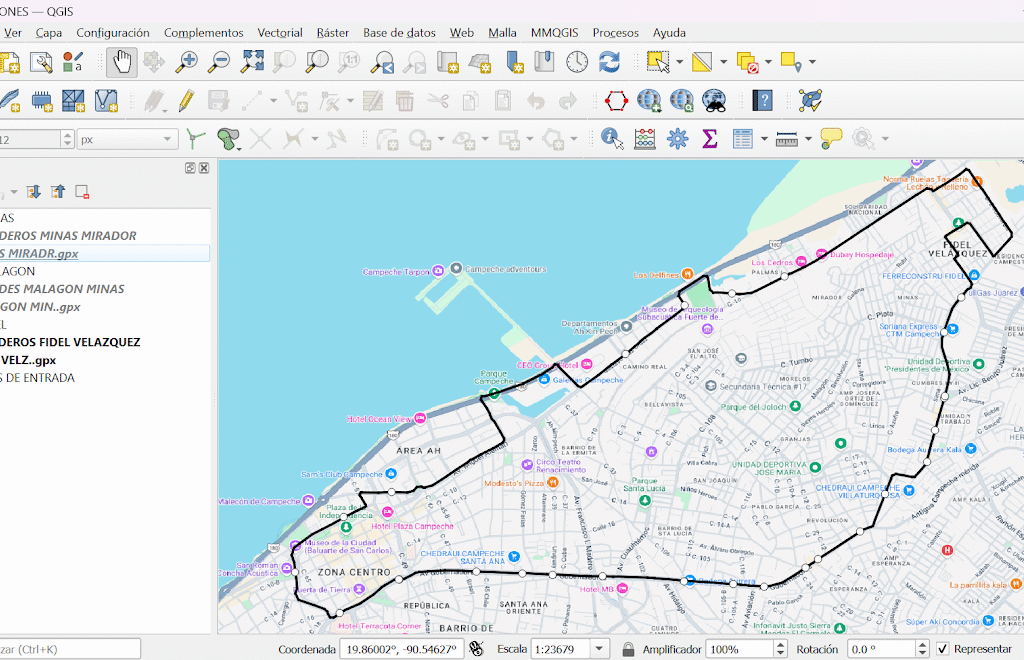1024x660 pixels.
Task: Click the Zoom In magnifier tool
Action: (187, 62)
